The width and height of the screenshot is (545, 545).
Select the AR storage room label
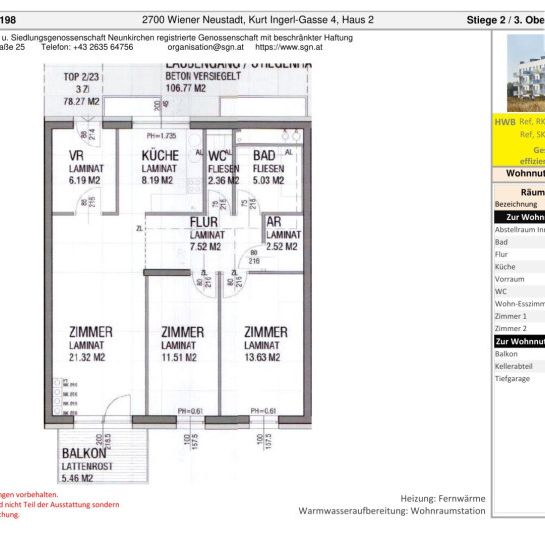(x=274, y=222)
